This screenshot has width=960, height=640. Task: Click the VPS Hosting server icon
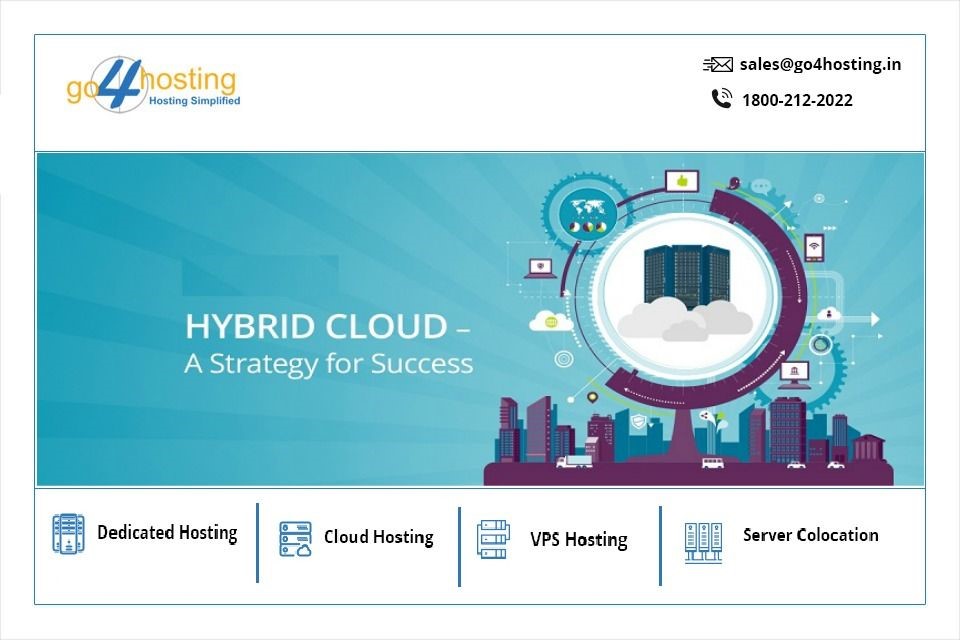[493, 540]
